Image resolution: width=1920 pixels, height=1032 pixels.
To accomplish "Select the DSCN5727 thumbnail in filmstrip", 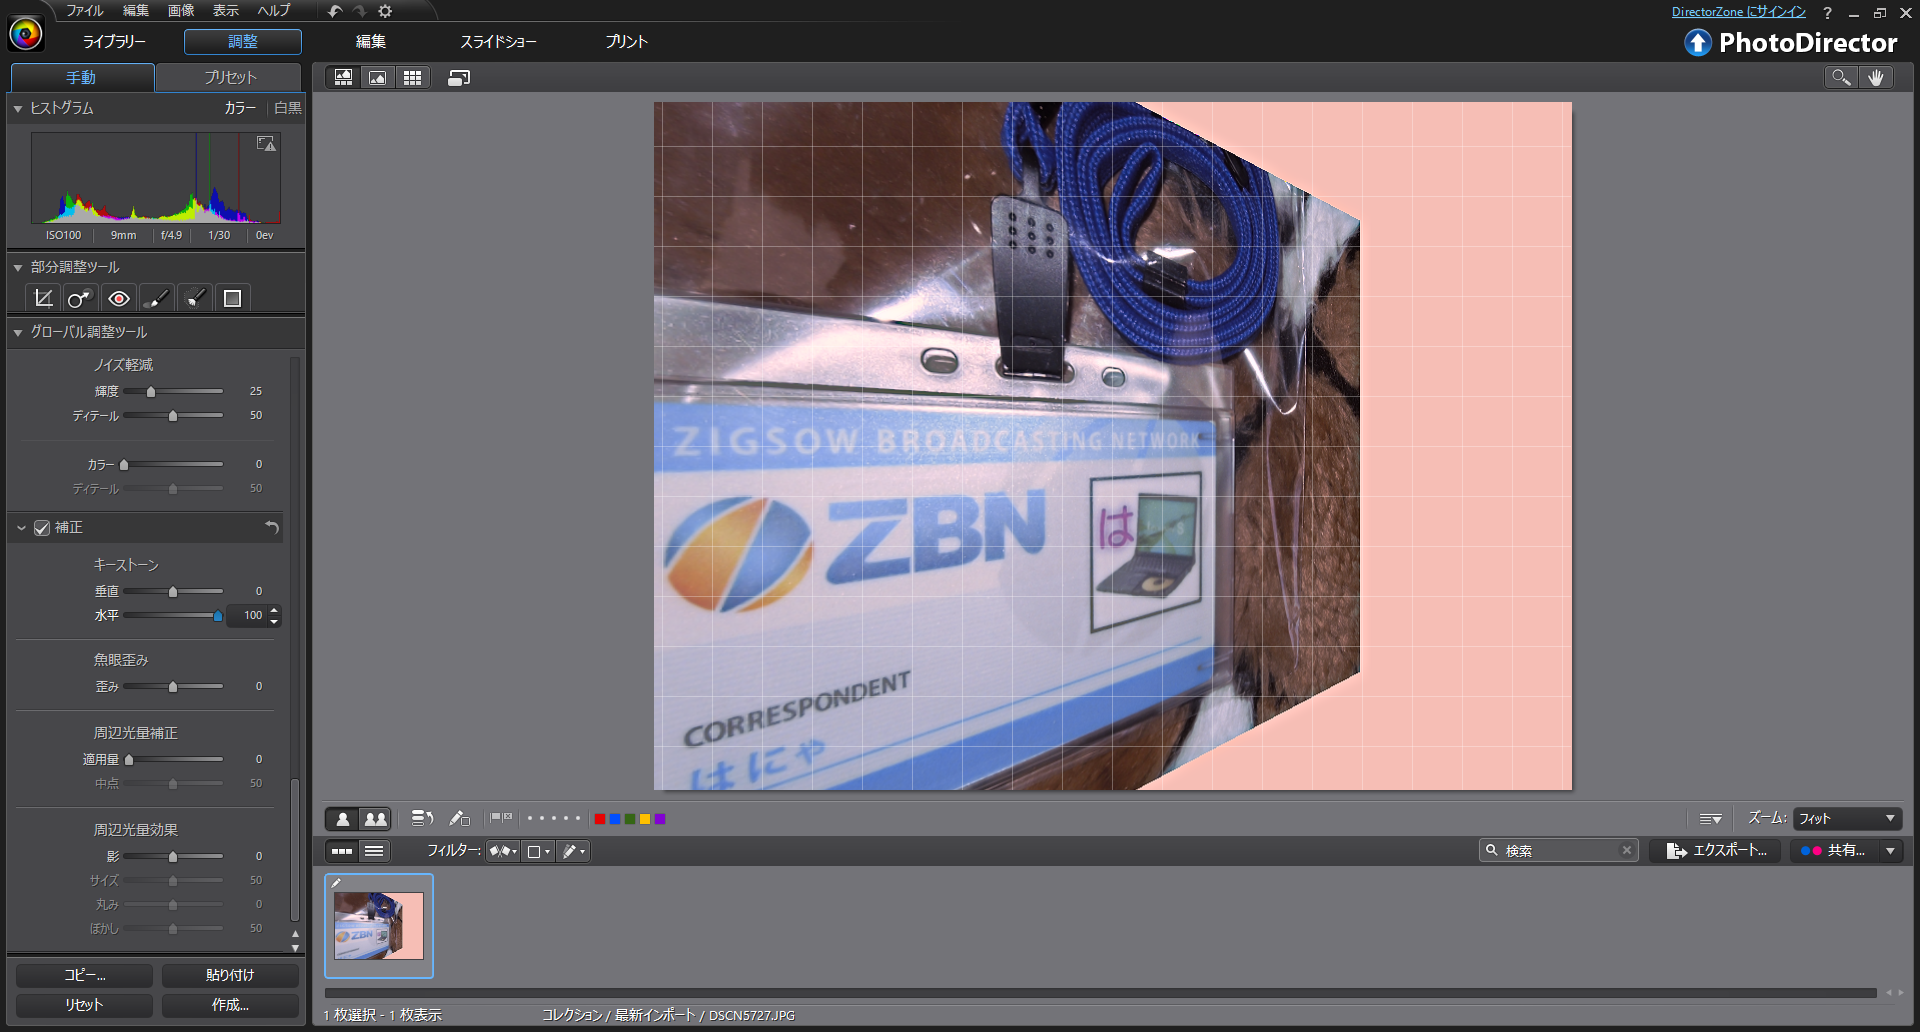I will click(379, 926).
